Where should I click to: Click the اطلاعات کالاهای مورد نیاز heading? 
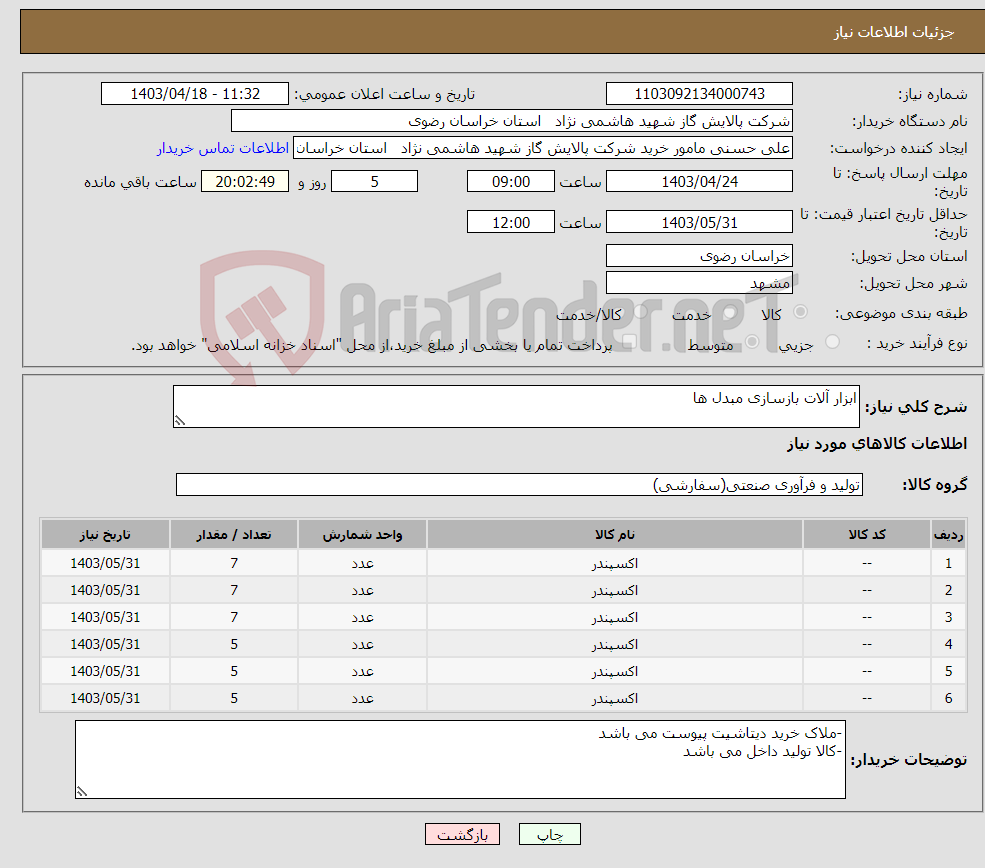tap(877, 443)
